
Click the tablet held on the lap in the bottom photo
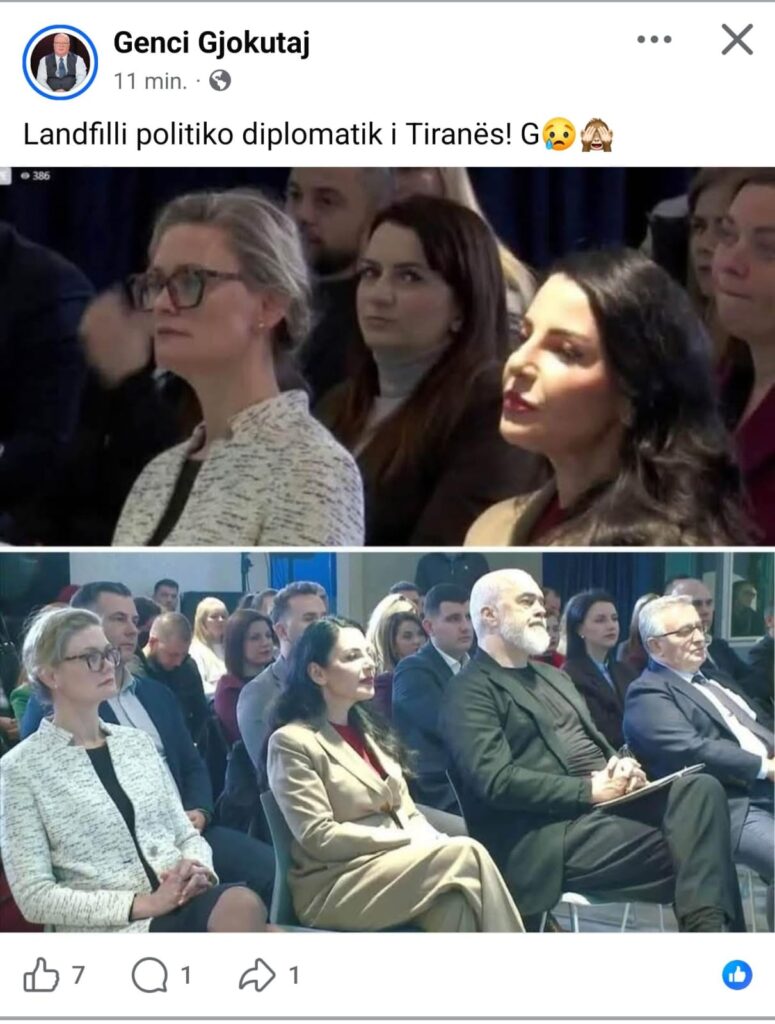point(648,786)
